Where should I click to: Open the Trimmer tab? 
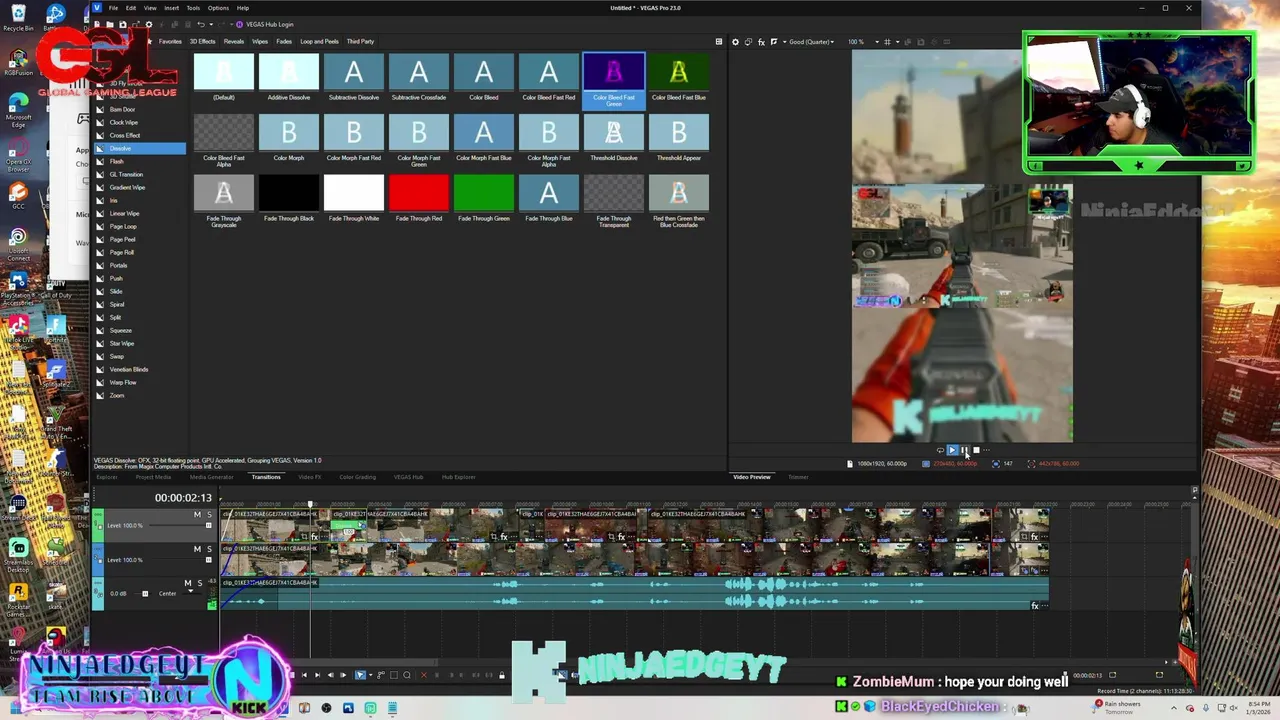798,477
